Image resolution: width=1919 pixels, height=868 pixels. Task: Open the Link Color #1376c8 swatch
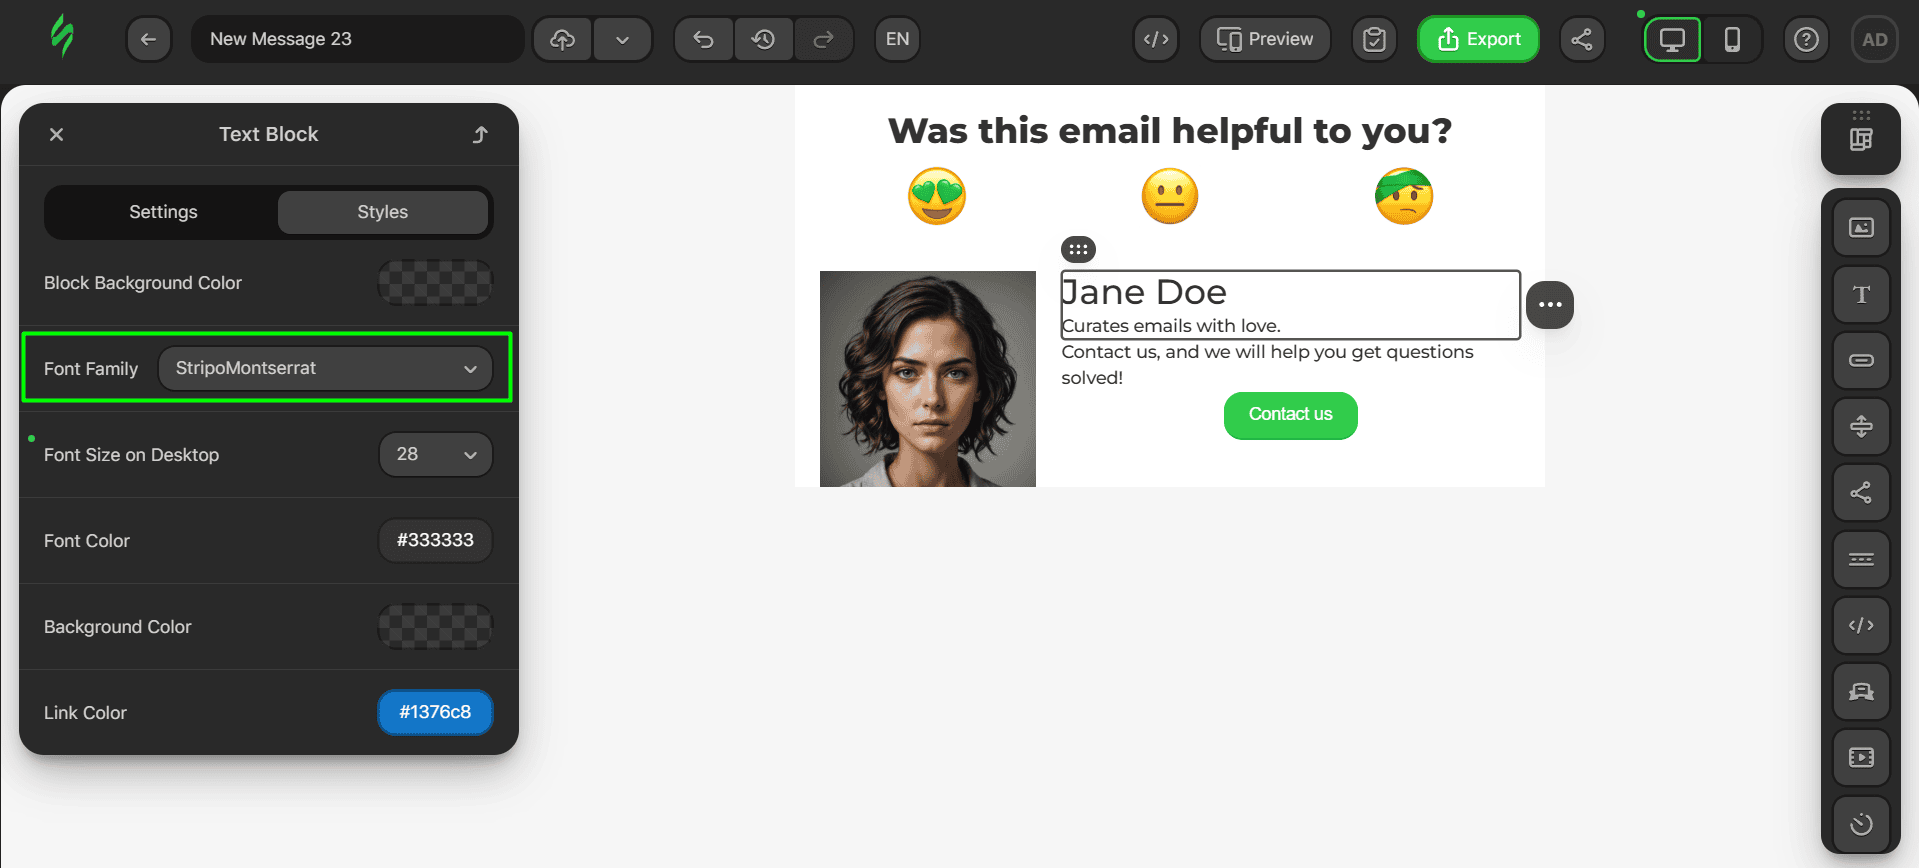pyautogui.click(x=435, y=712)
